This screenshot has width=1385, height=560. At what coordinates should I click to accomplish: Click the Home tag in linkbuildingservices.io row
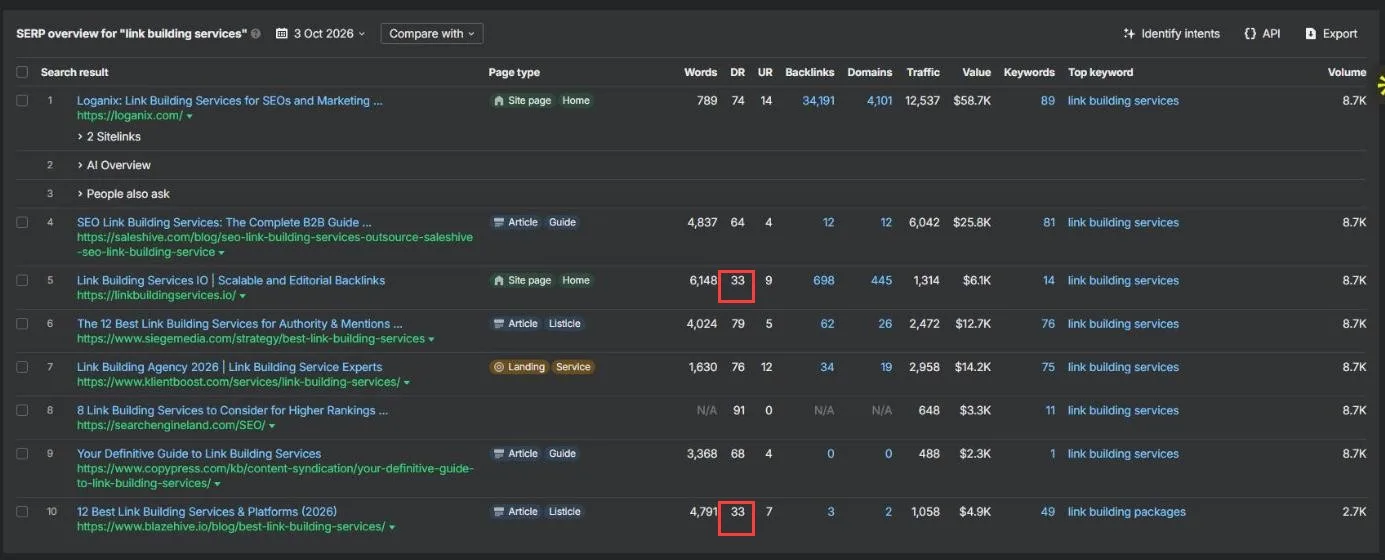pyautogui.click(x=576, y=281)
